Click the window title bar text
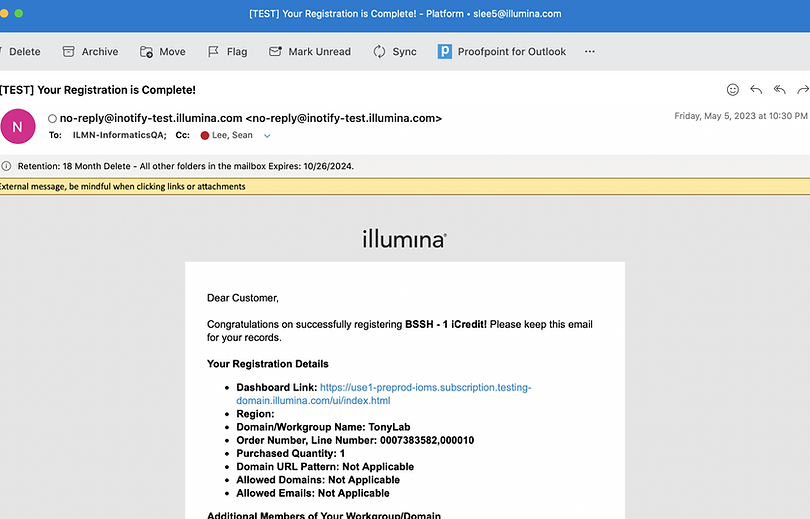Image resolution: width=810 pixels, height=519 pixels. click(x=405, y=14)
